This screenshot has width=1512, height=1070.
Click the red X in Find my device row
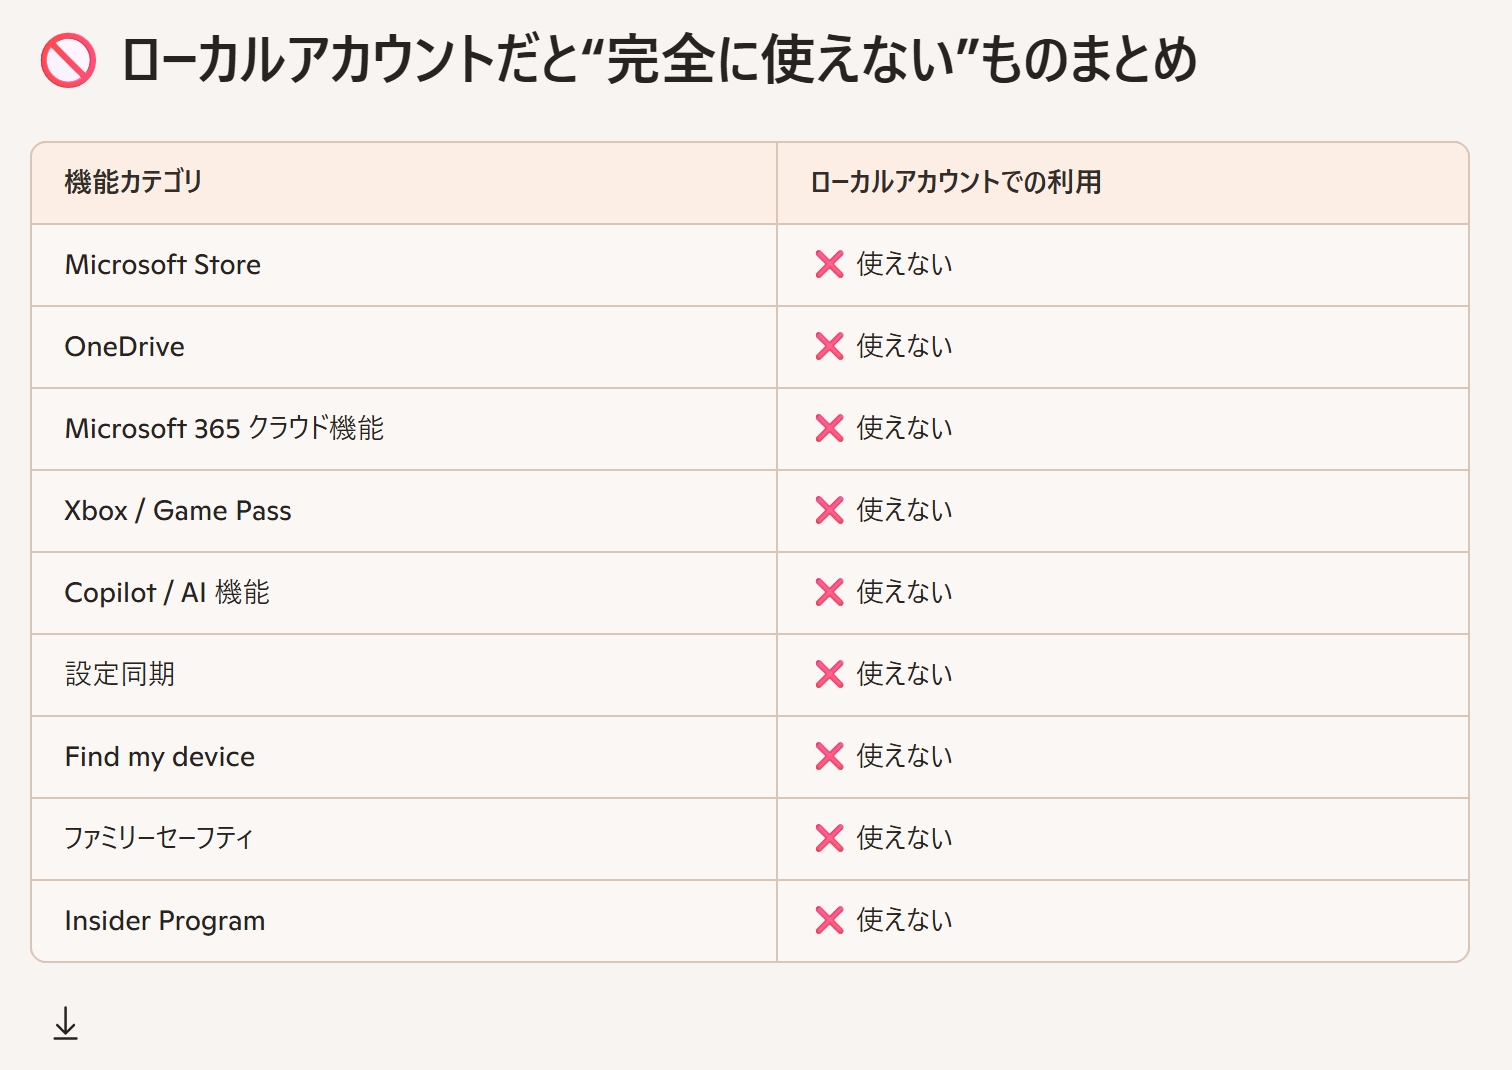pos(830,756)
